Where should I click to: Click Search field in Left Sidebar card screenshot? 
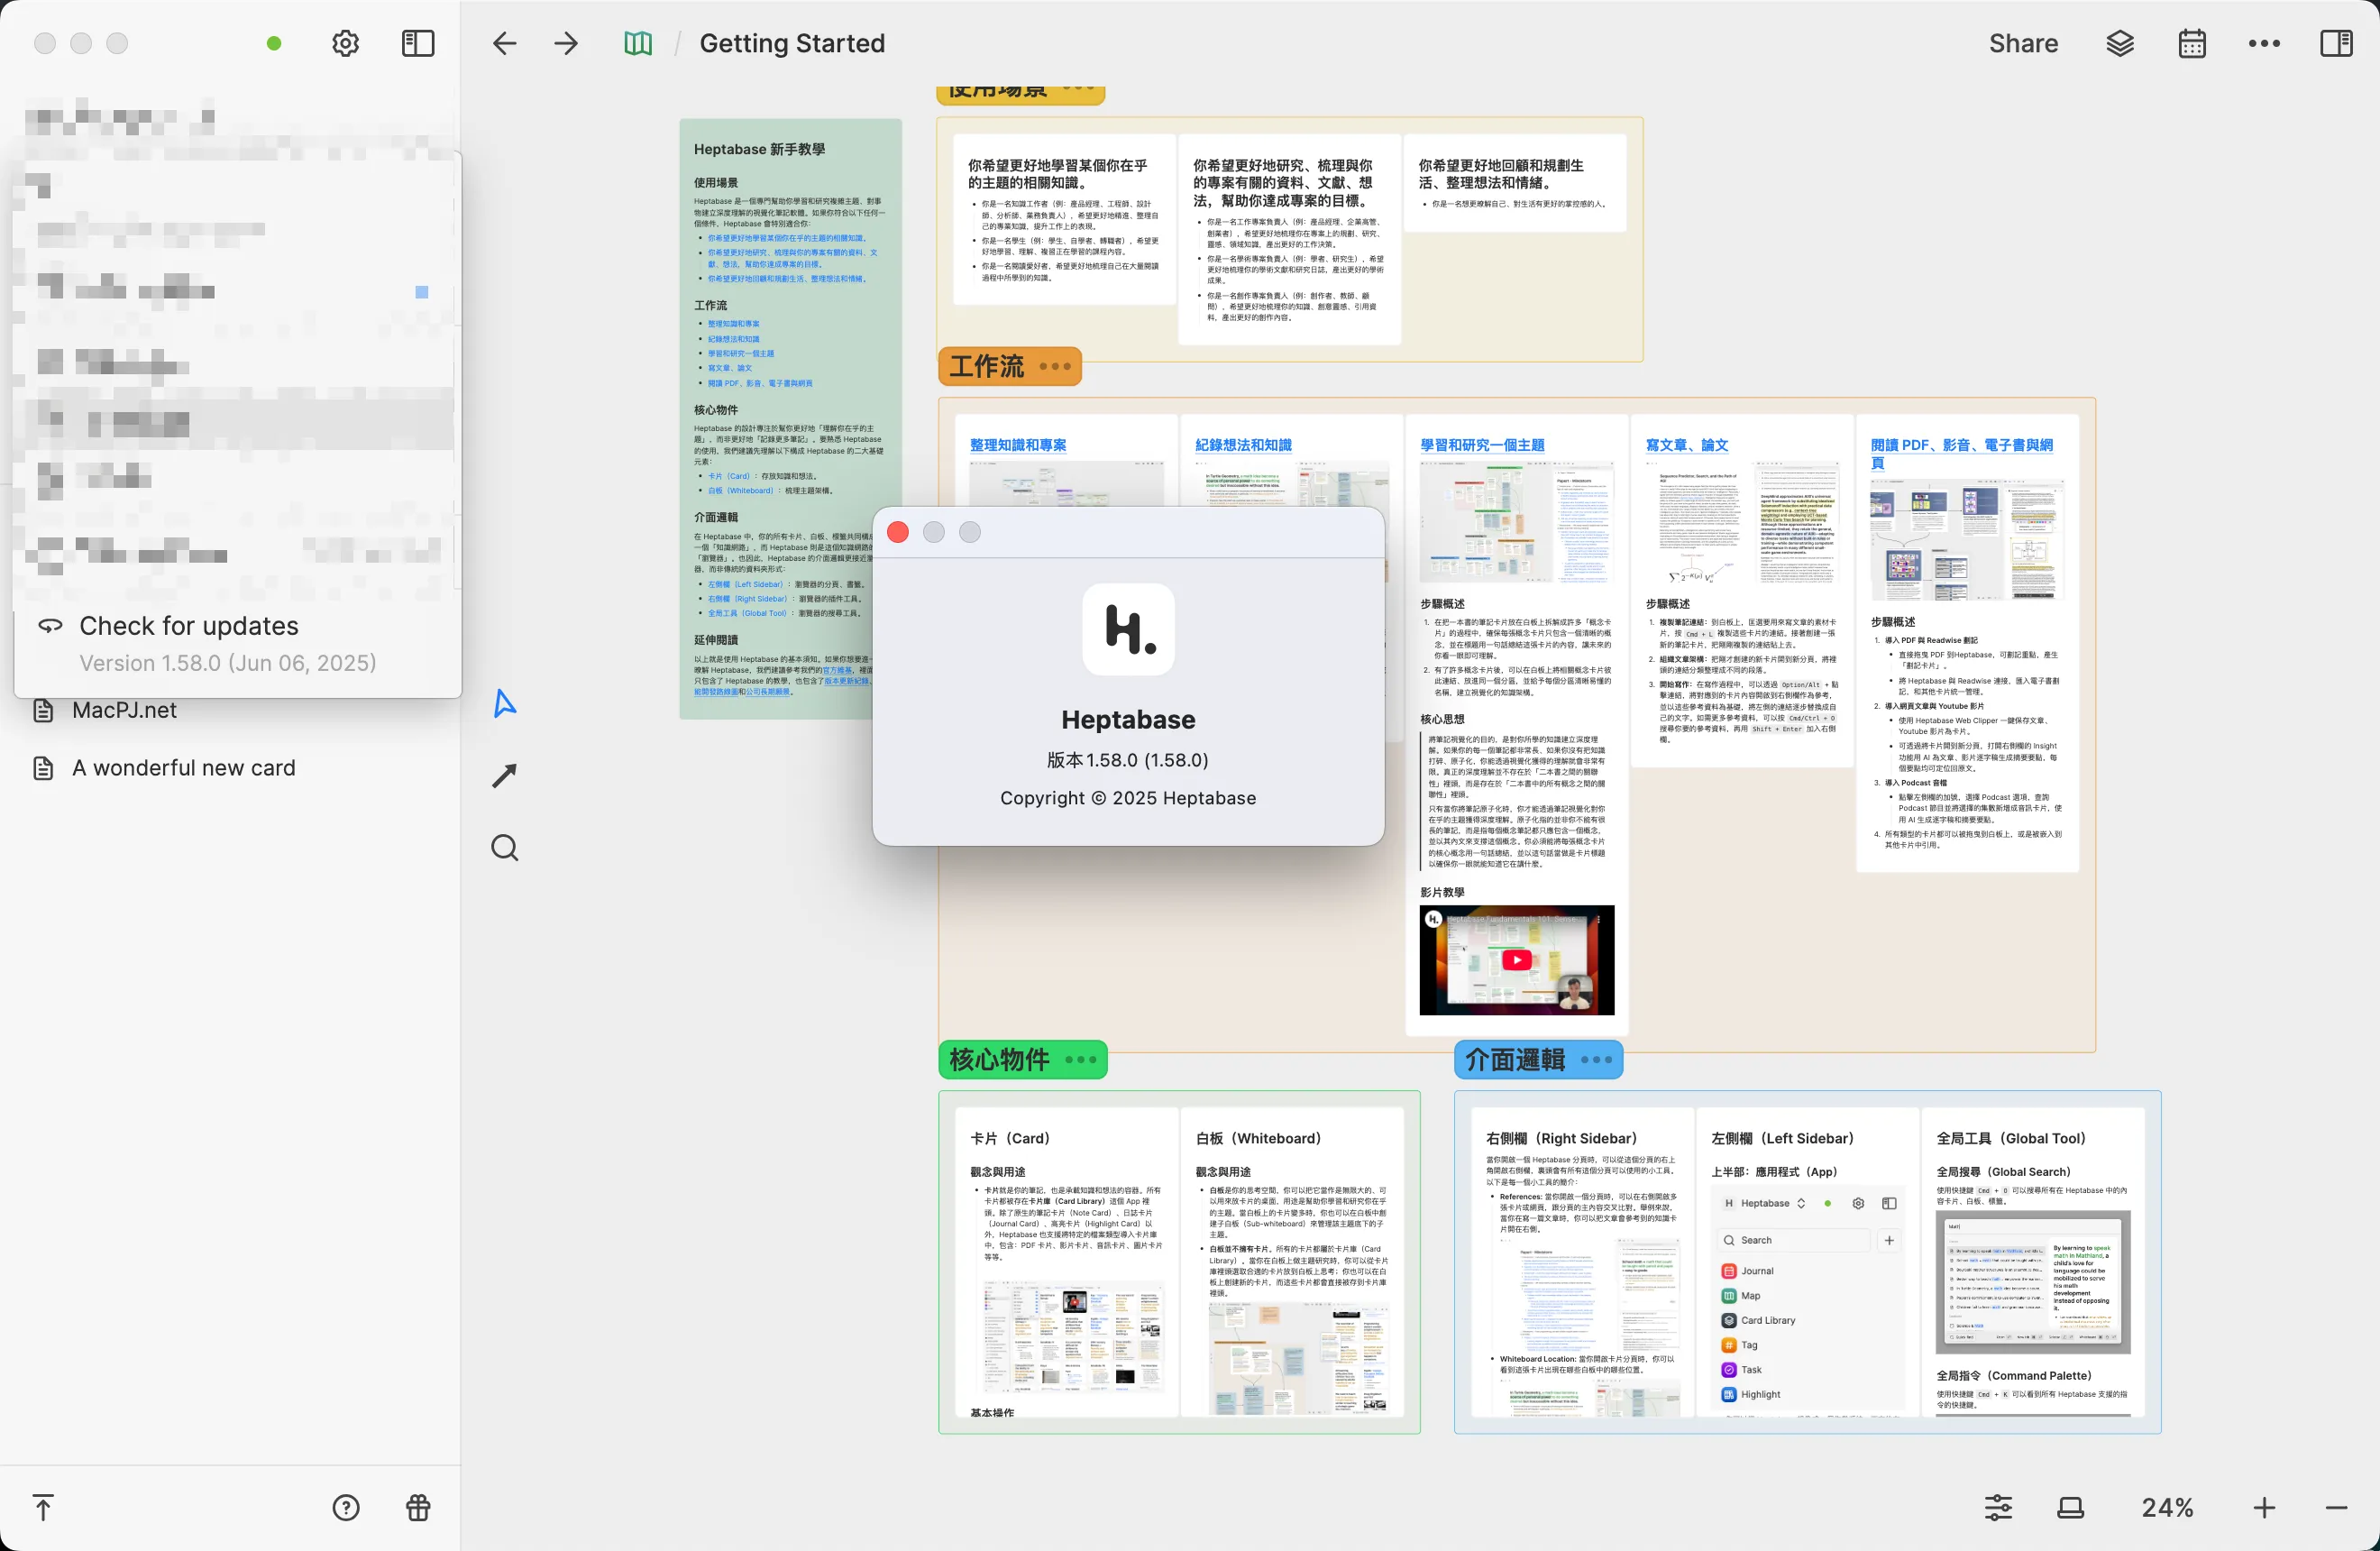tap(1794, 1240)
